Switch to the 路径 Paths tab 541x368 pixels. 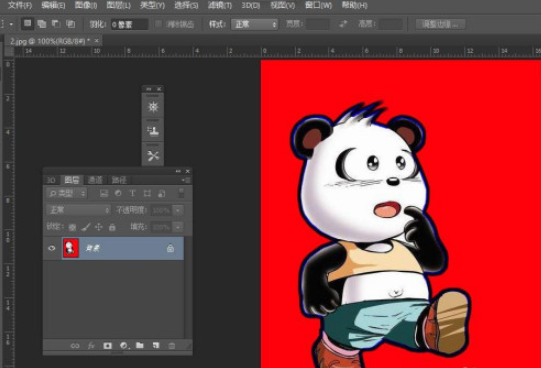(119, 180)
